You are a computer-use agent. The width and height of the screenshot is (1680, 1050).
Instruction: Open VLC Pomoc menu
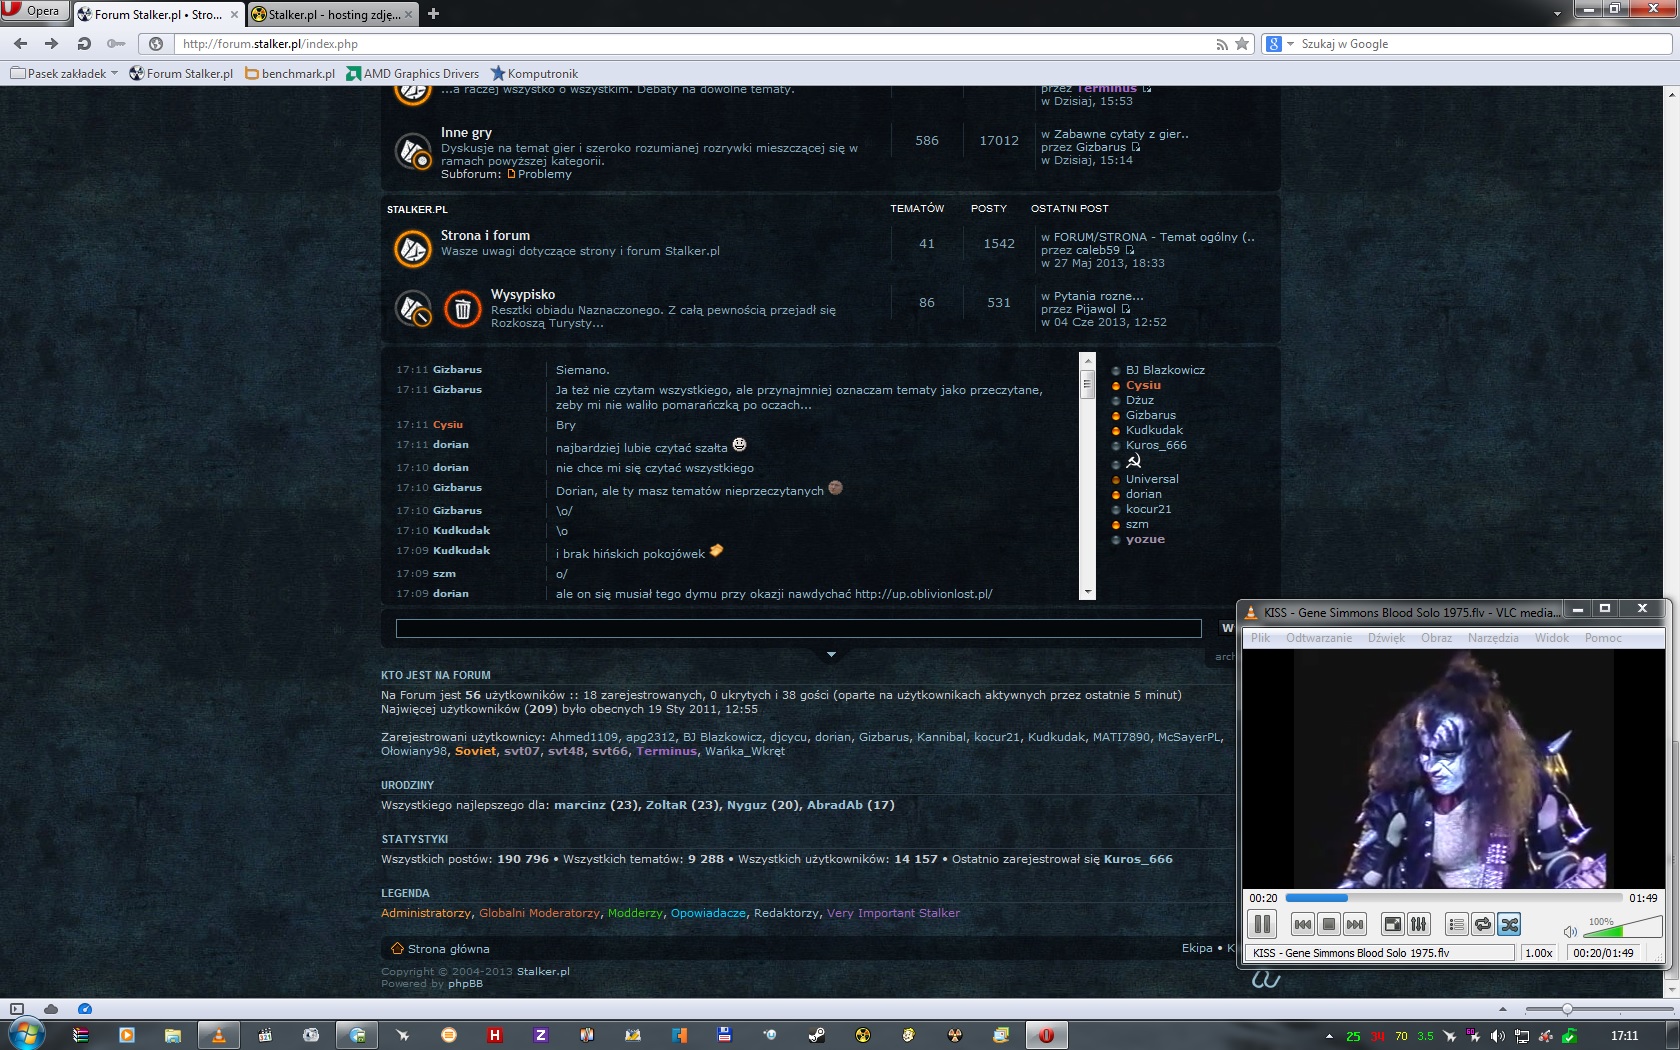[x=1603, y=638]
